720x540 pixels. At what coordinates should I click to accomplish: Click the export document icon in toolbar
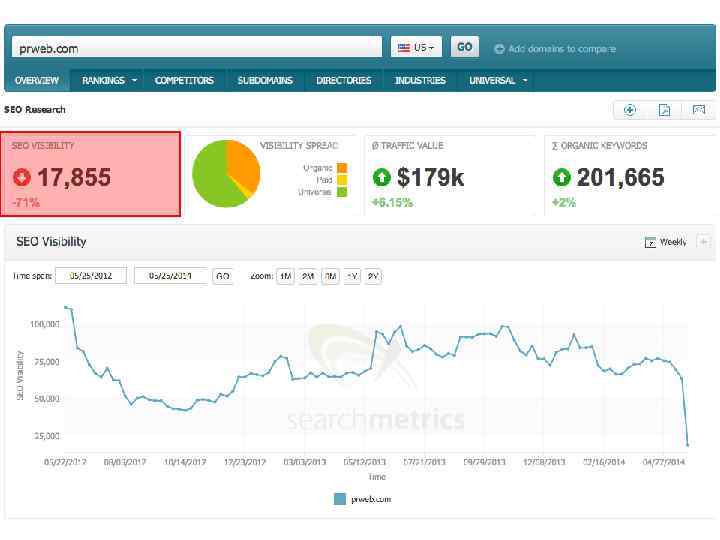[x=664, y=110]
